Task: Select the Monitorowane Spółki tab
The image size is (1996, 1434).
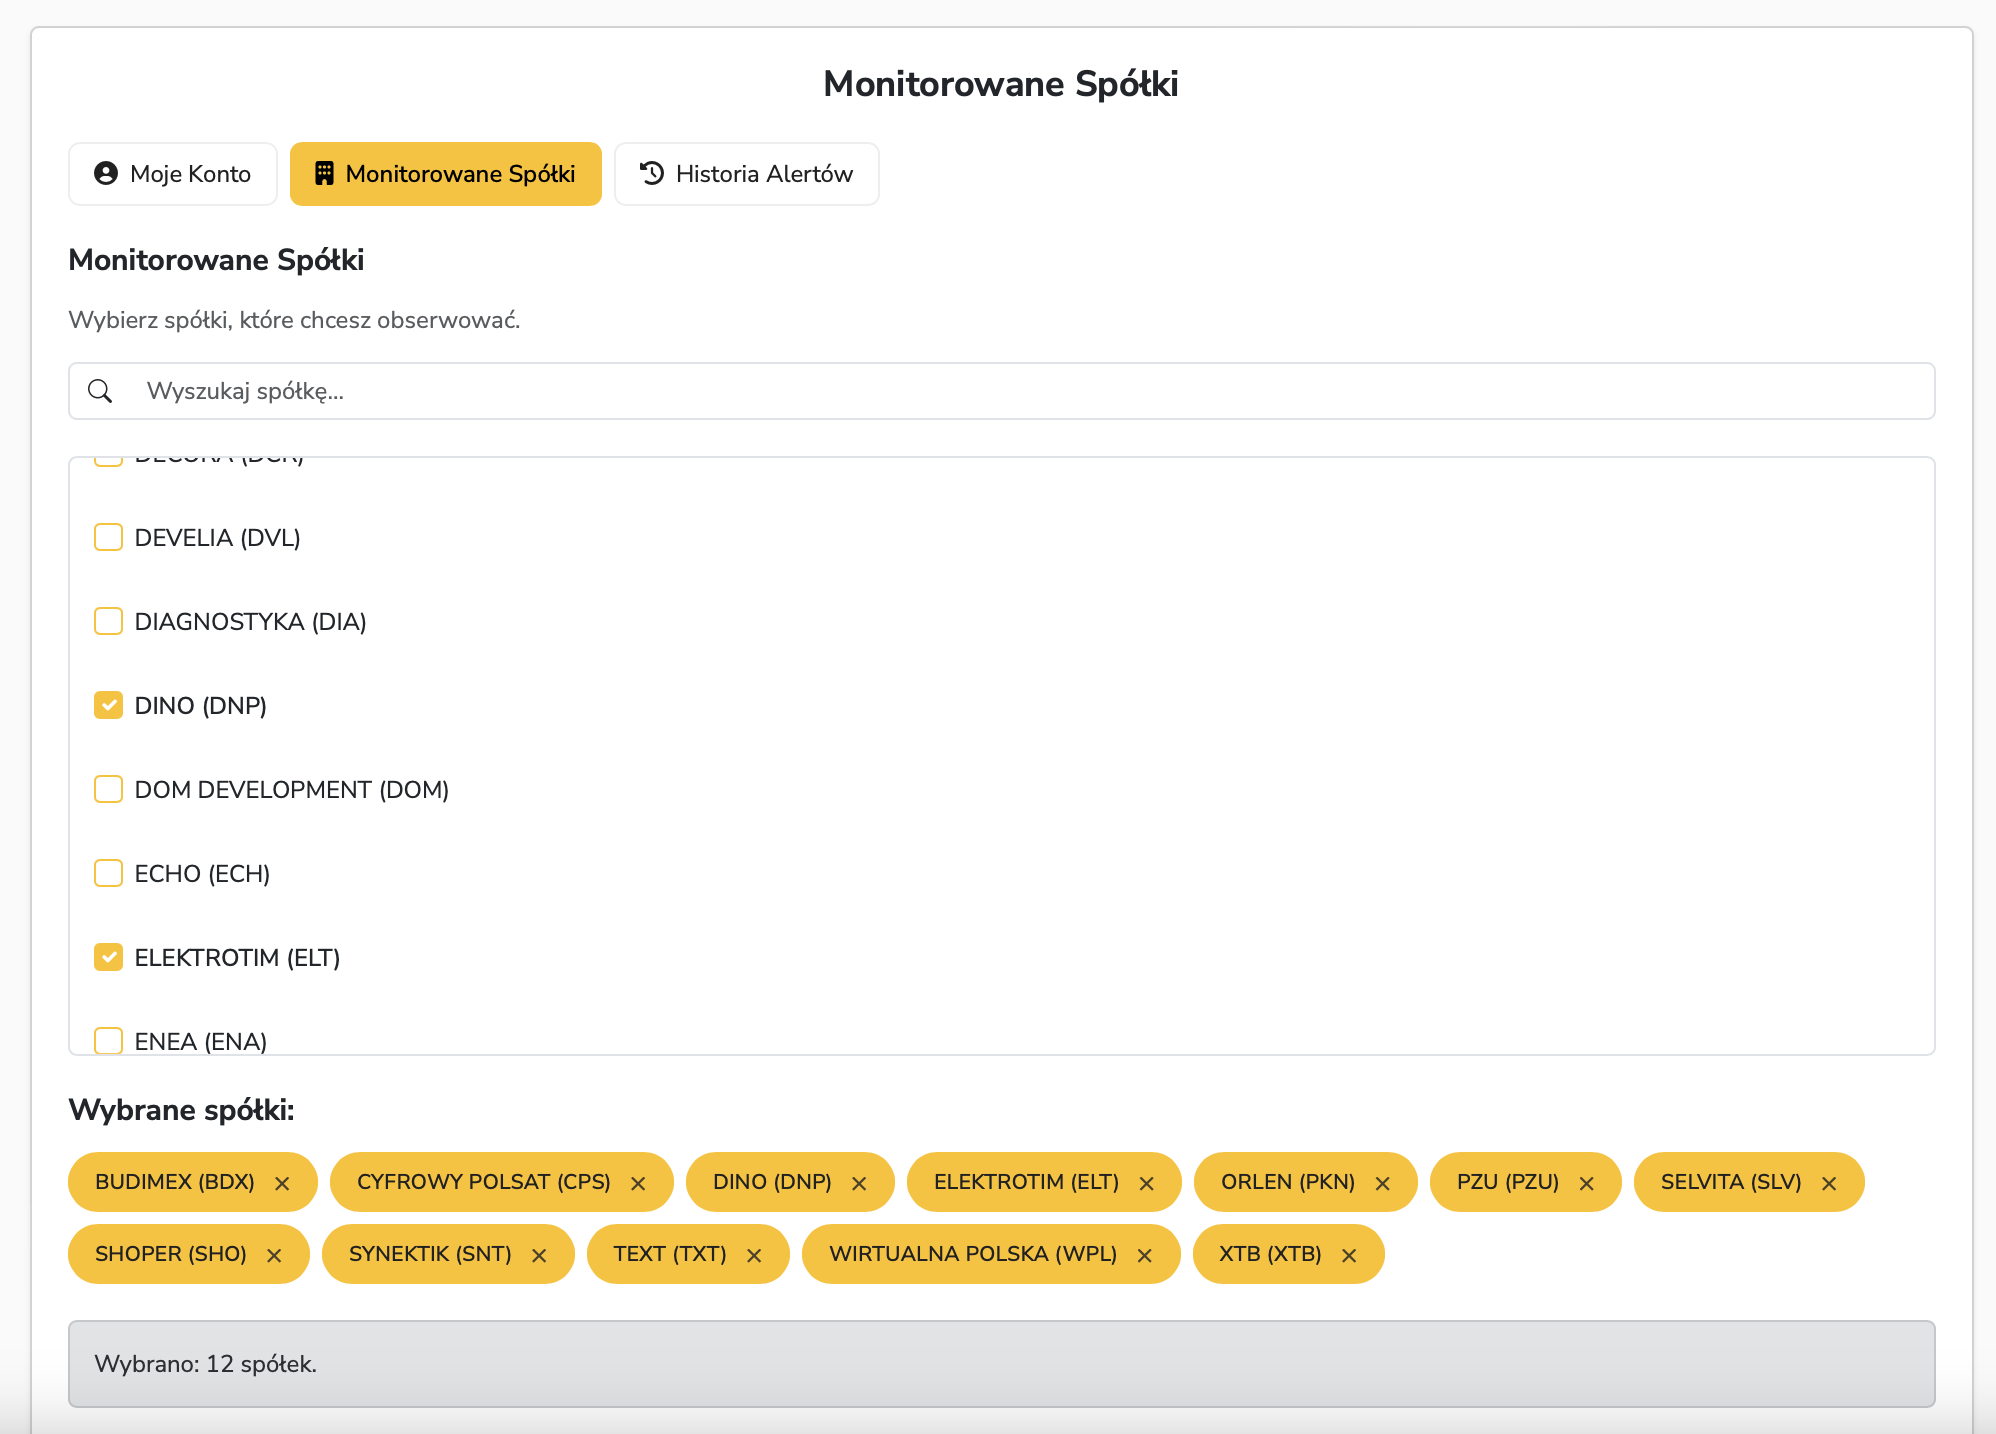Action: click(446, 174)
